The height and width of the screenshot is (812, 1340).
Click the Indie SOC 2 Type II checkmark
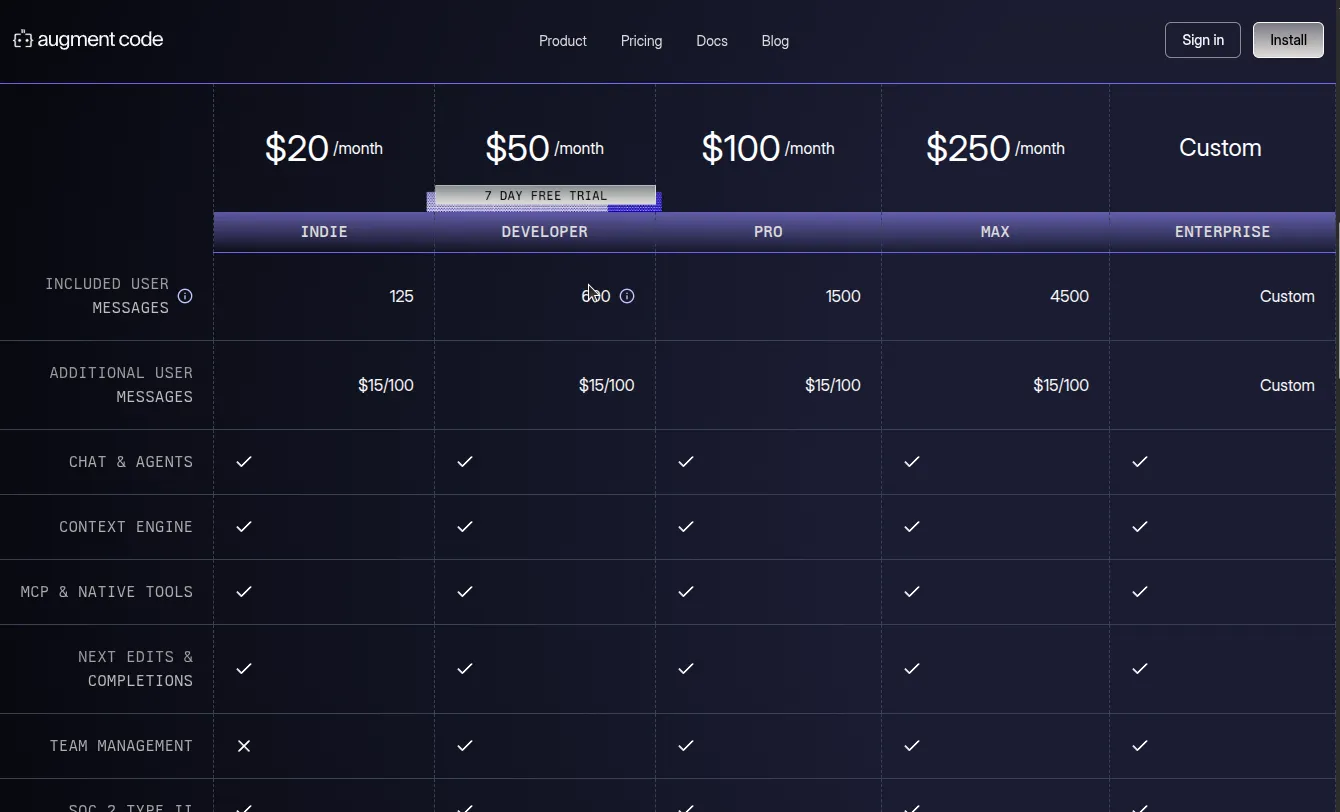click(x=244, y=807)
